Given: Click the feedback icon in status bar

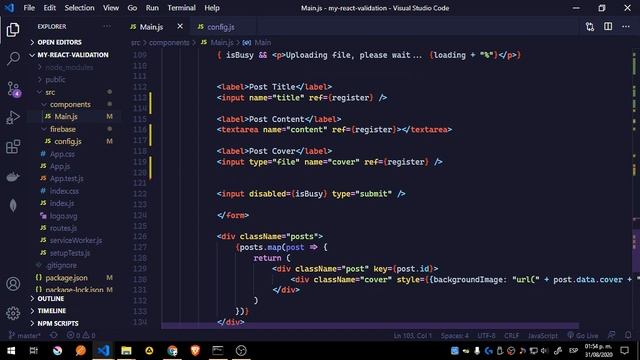Looking at the screenshot, I should (611, 335).
